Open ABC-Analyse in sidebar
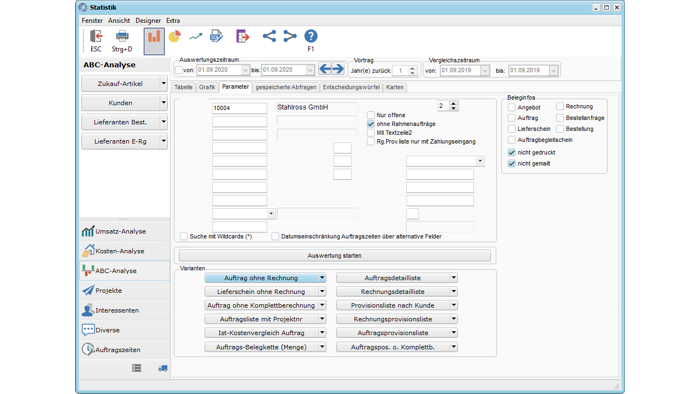 click(125, 271)
